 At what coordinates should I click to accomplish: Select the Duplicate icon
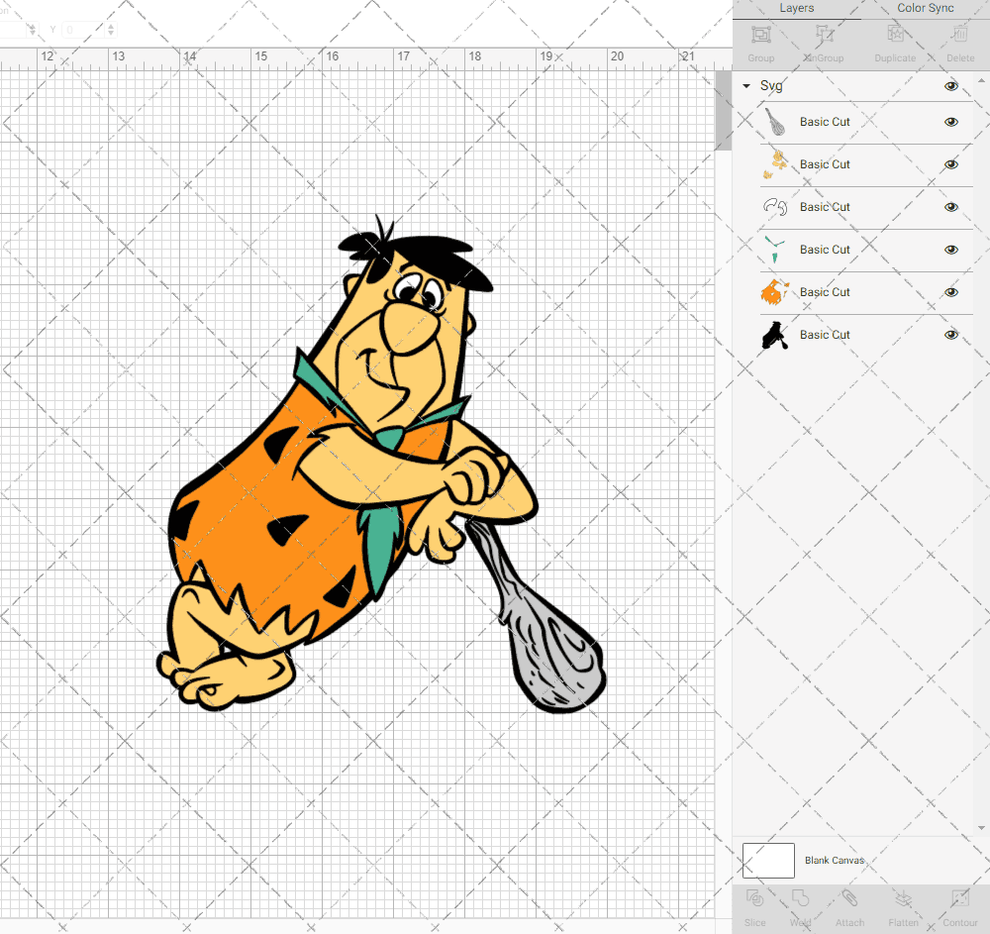click(x=895, y=35)
